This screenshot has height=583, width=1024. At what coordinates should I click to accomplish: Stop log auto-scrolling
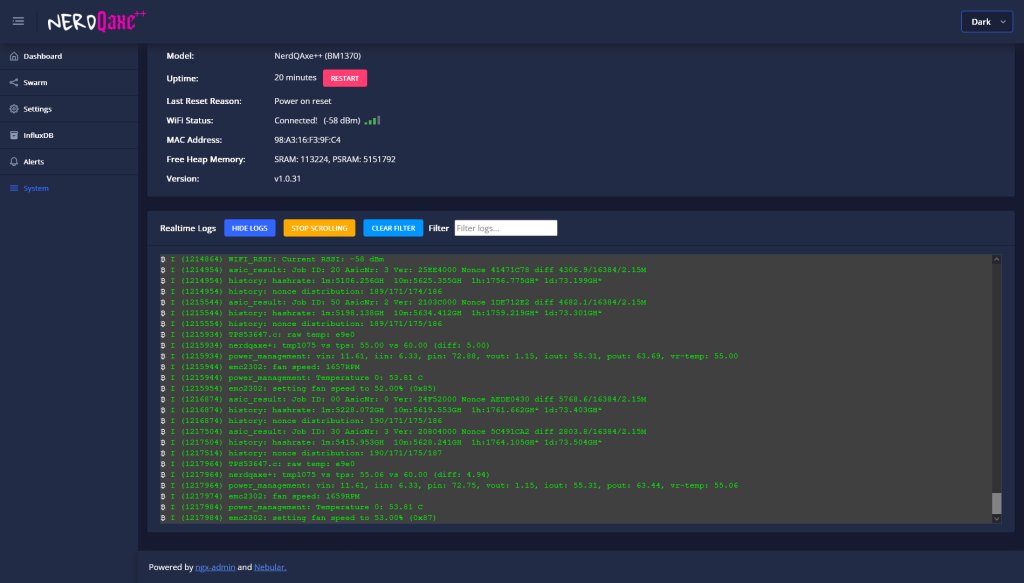pos(319,228)
